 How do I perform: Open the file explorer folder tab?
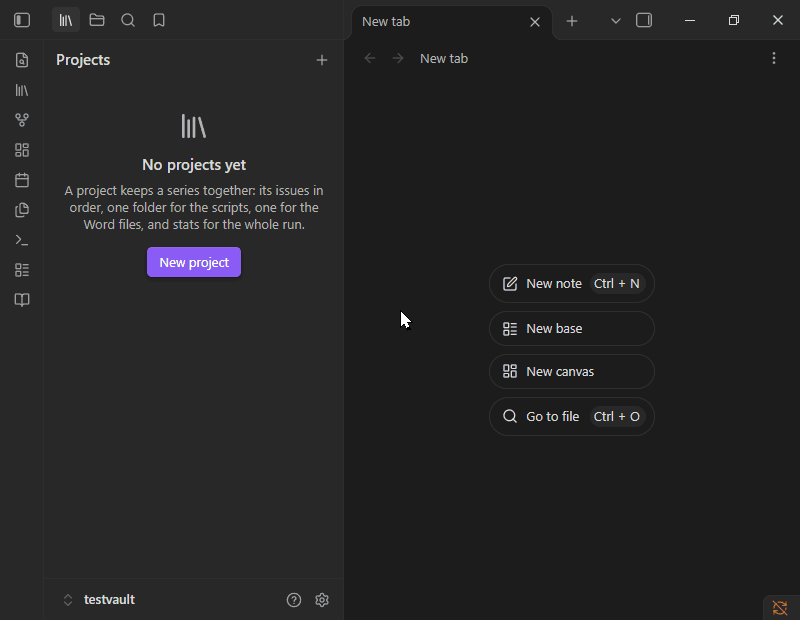click(x=97, y=20)
